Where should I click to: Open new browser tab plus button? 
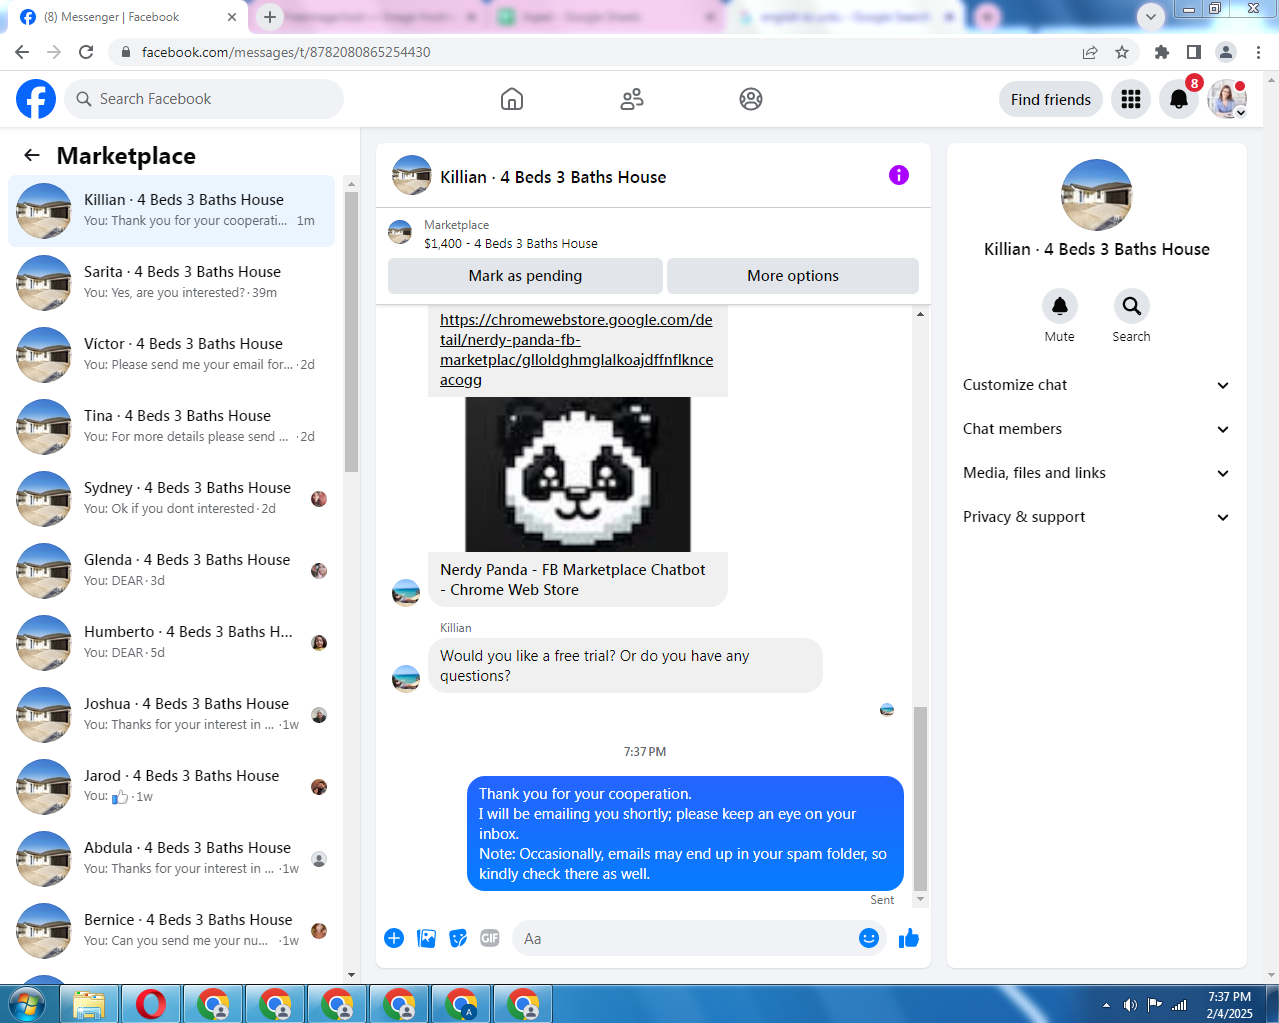(270, 17)
